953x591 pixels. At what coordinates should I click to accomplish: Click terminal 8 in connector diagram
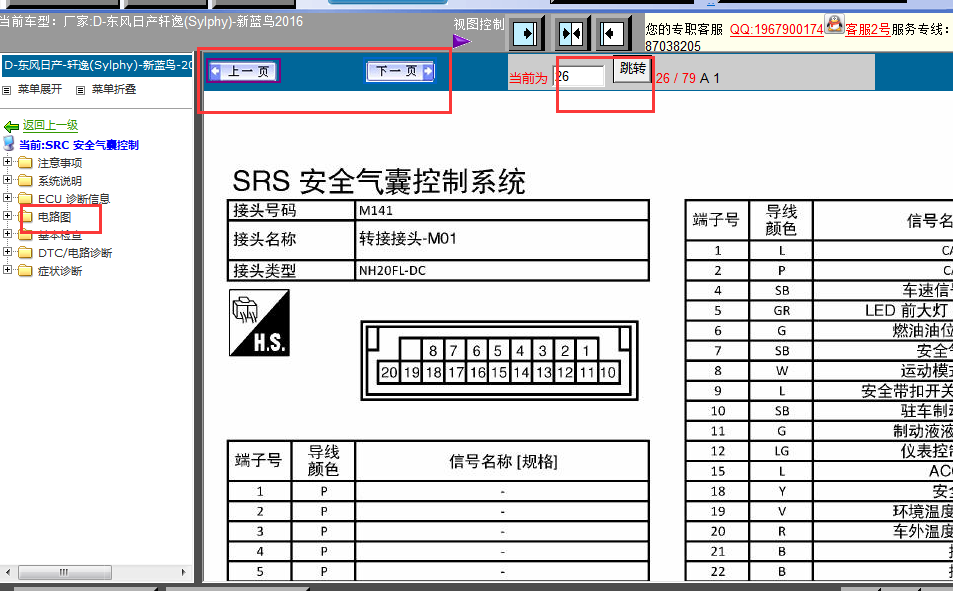click(x=433, y=350)
